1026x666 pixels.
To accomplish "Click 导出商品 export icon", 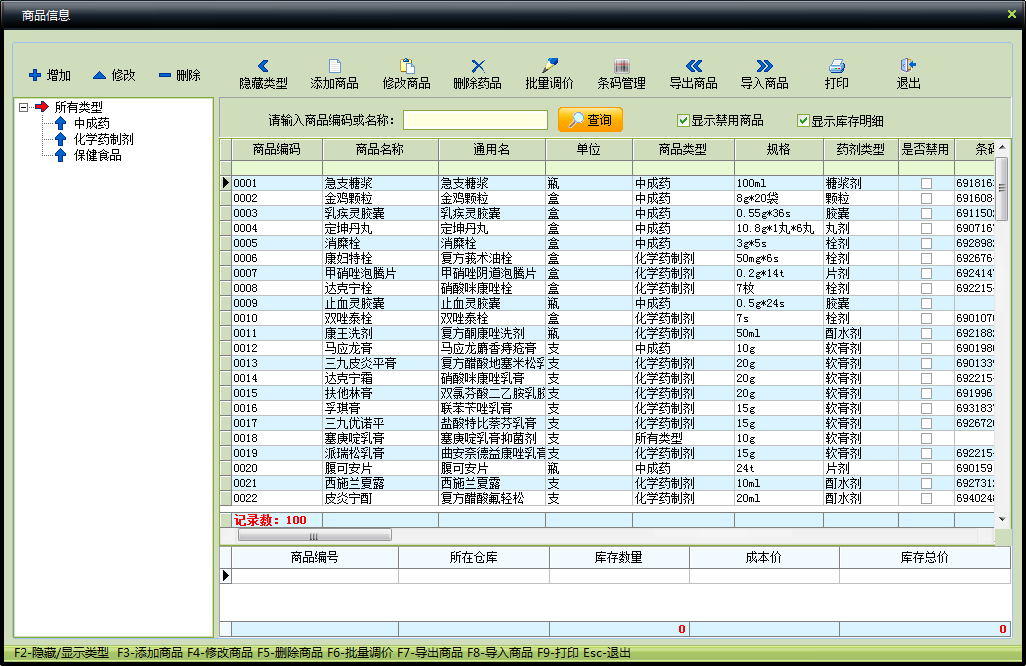I will (694, 66).
